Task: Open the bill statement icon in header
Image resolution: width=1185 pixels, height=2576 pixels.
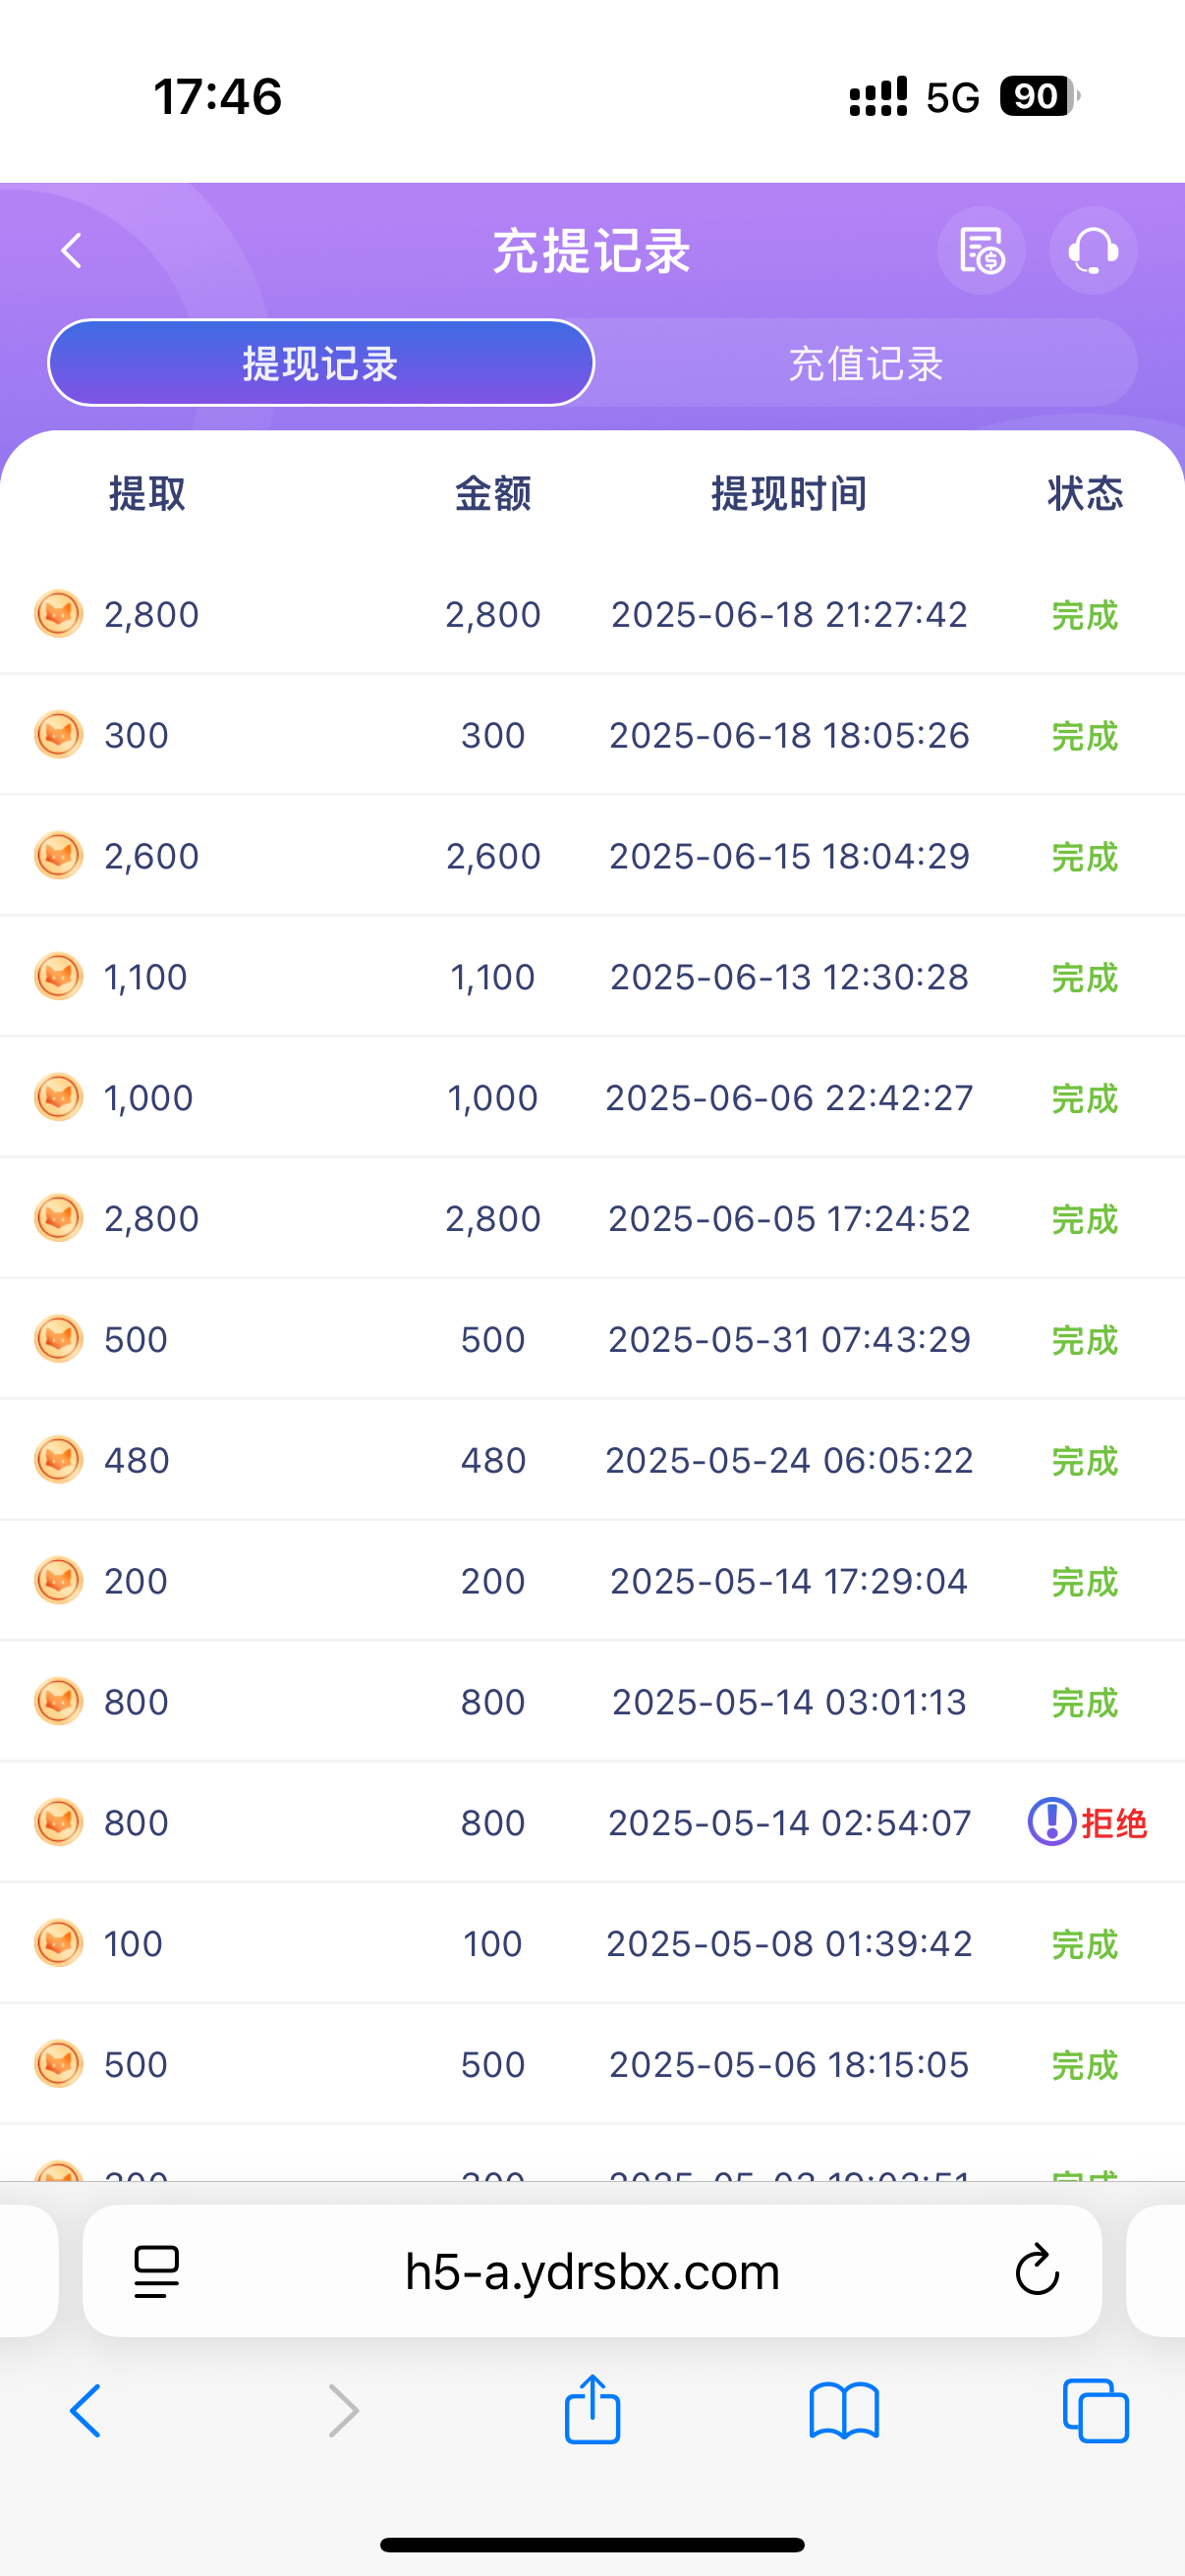Action: click(981, 251)
